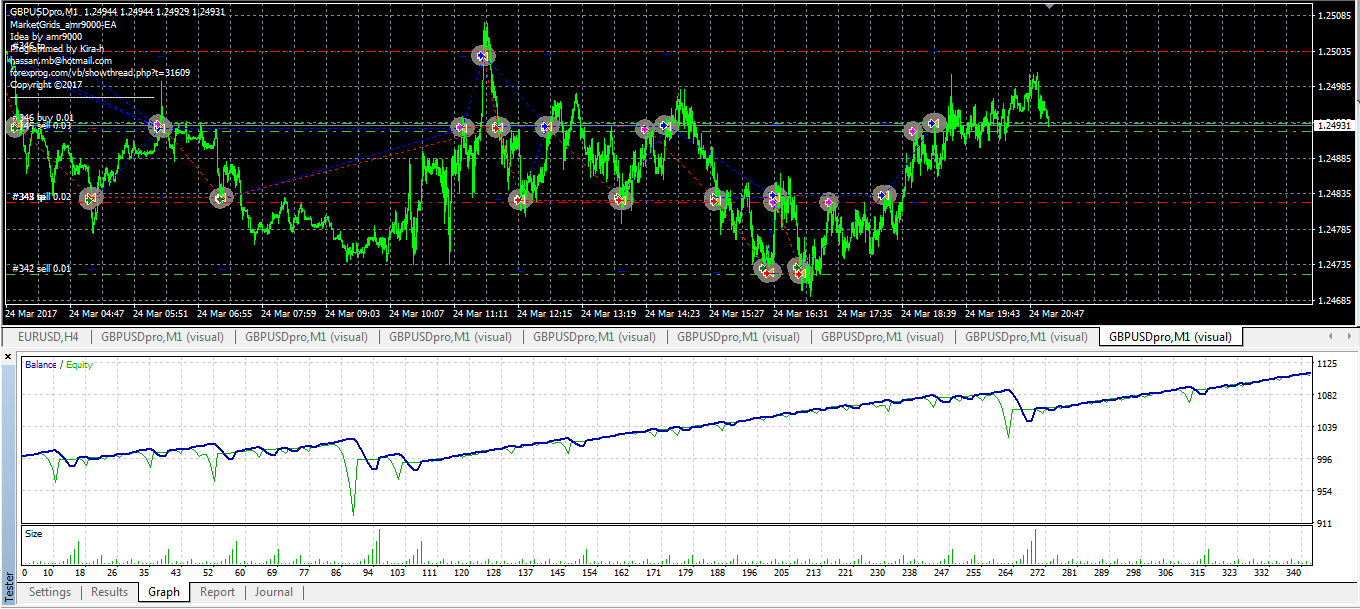
Task: Click the #342 sell 0.01 order label
Action: pyautogui.click(x=42, y=268)
